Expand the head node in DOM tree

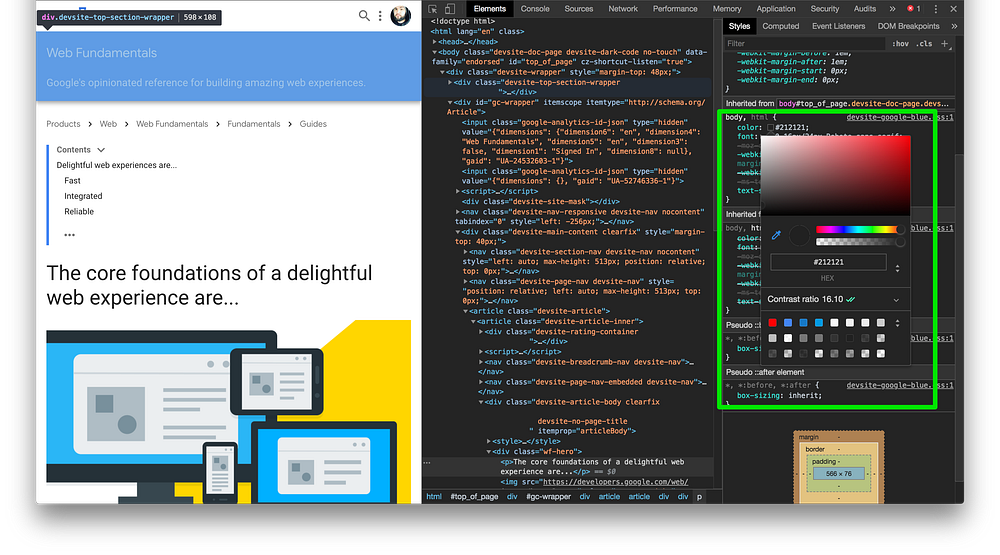(435, 41)
